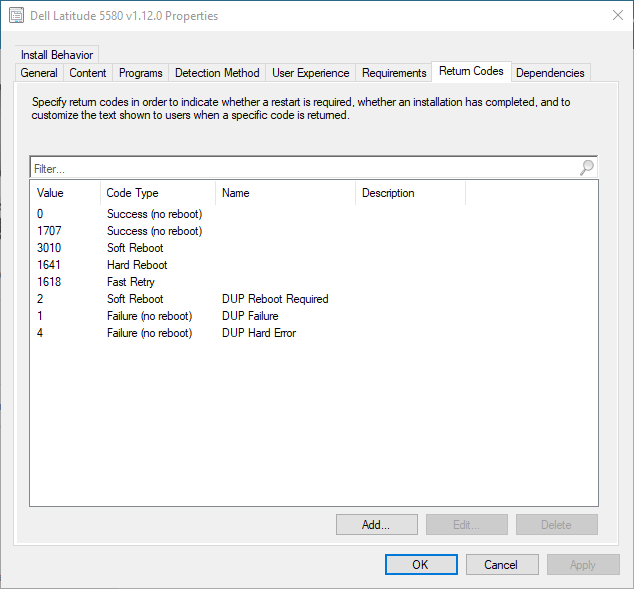Viewport: 634px width, 589px height.
Task: Switch to the General tab
Action: point(39,73)
